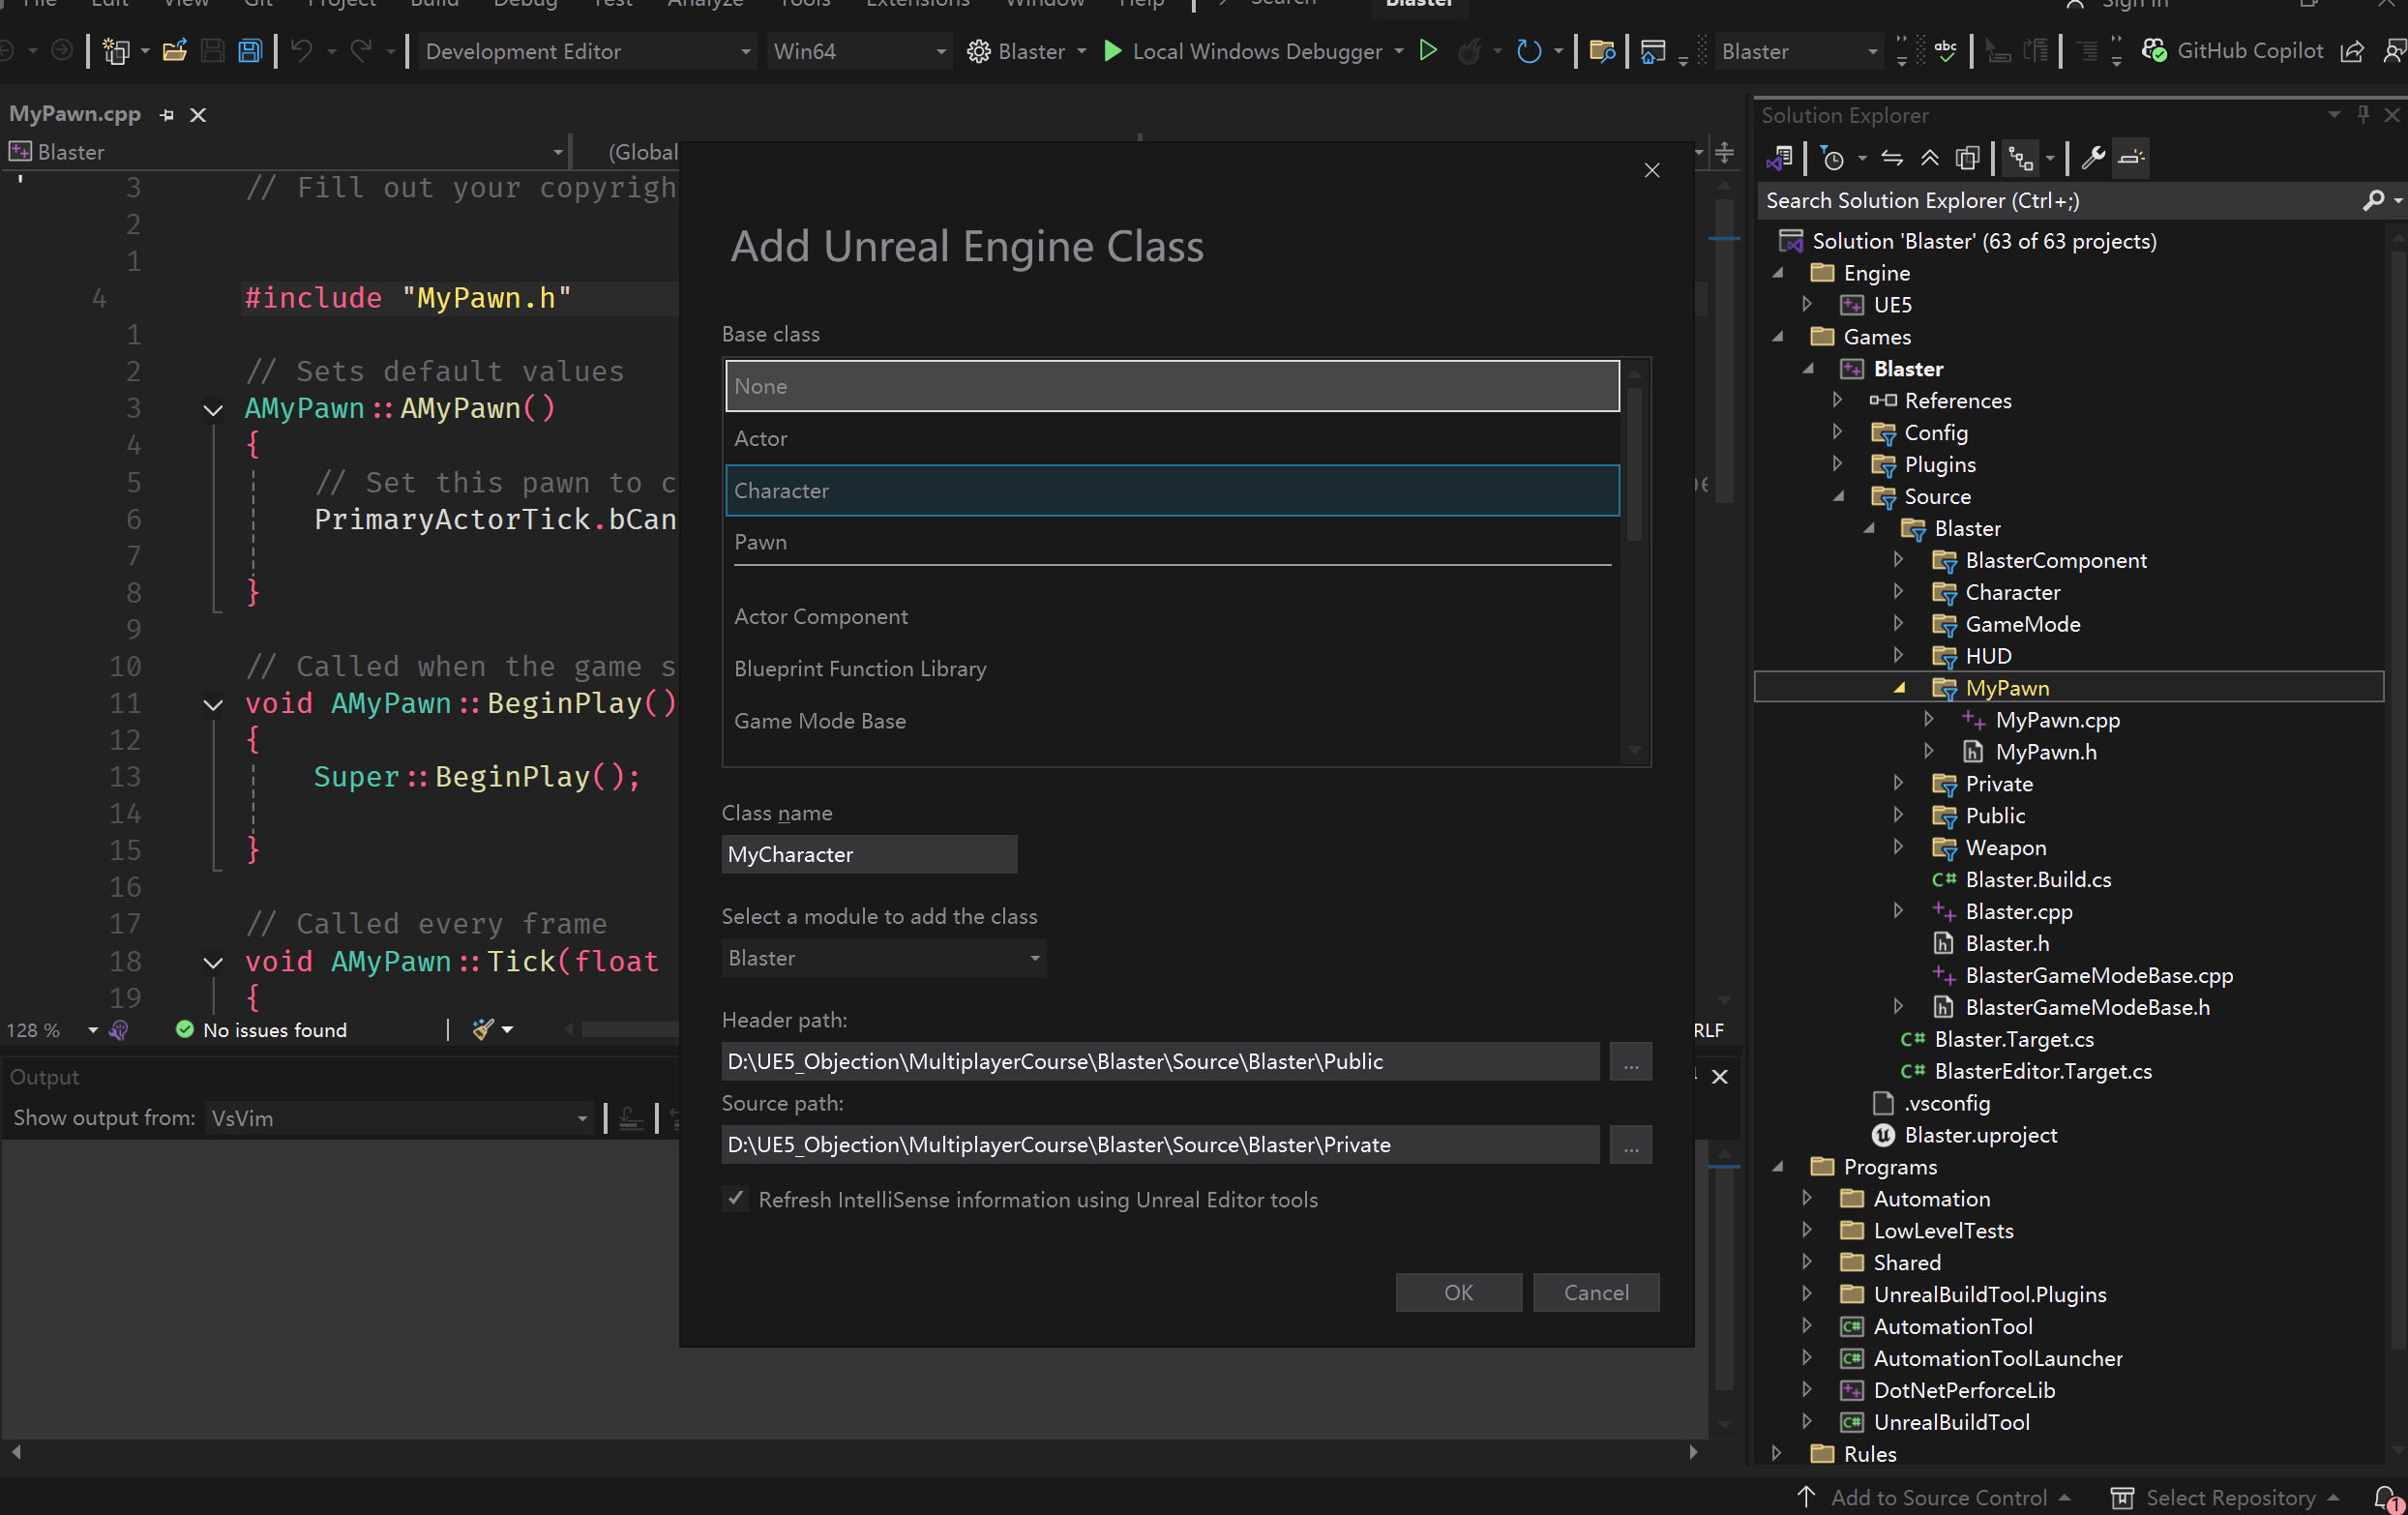Viewport: 2408px width, 1515px height.
Task: Click the spell checker abc icon
Action: click(x=1946, y=51)
